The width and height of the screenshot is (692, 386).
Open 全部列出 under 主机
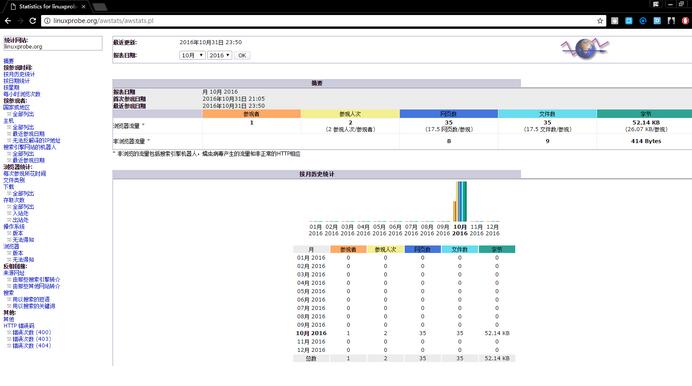coord(23,127)
